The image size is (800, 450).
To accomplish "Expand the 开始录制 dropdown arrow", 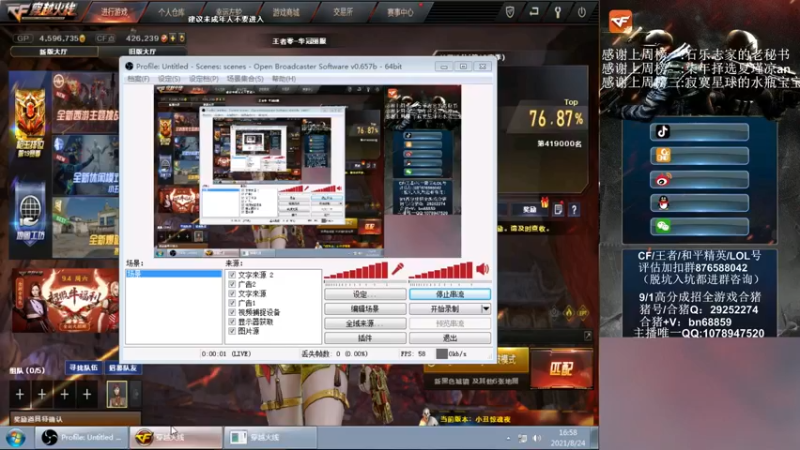I will click(x=486, y=309).
